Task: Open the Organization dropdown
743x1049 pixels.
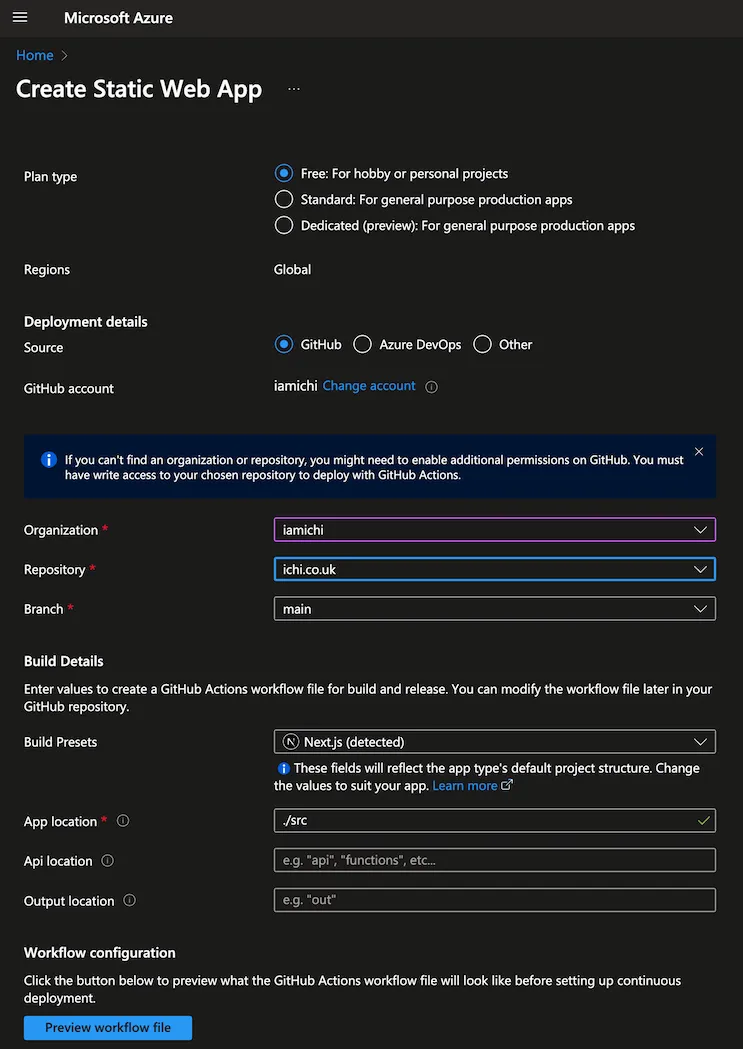Action: coord(495,529)
